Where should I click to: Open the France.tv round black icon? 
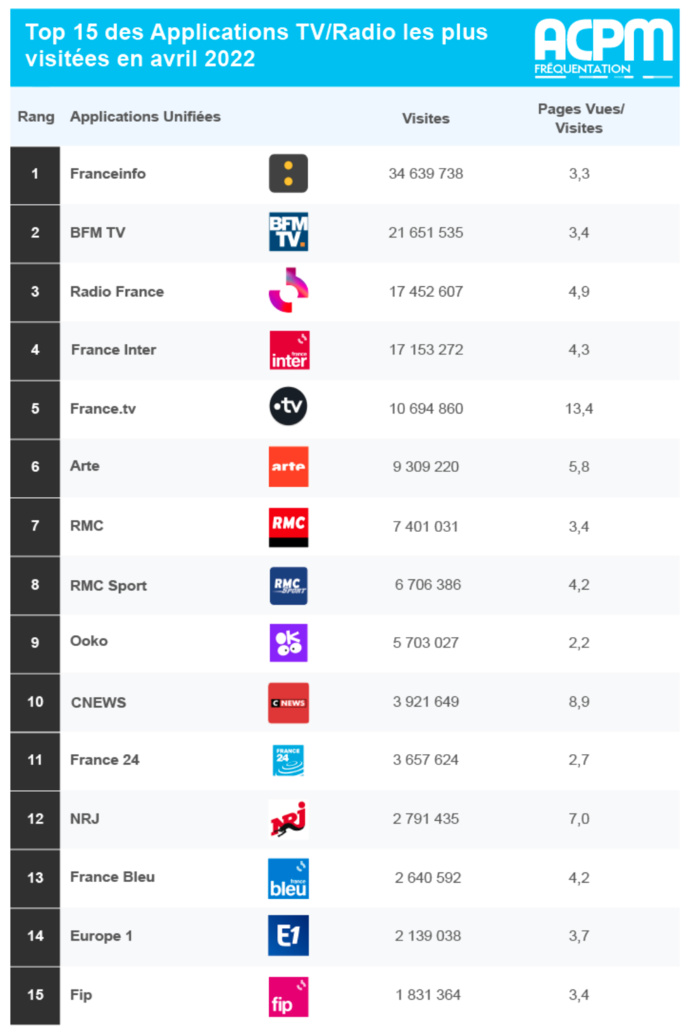288,407
